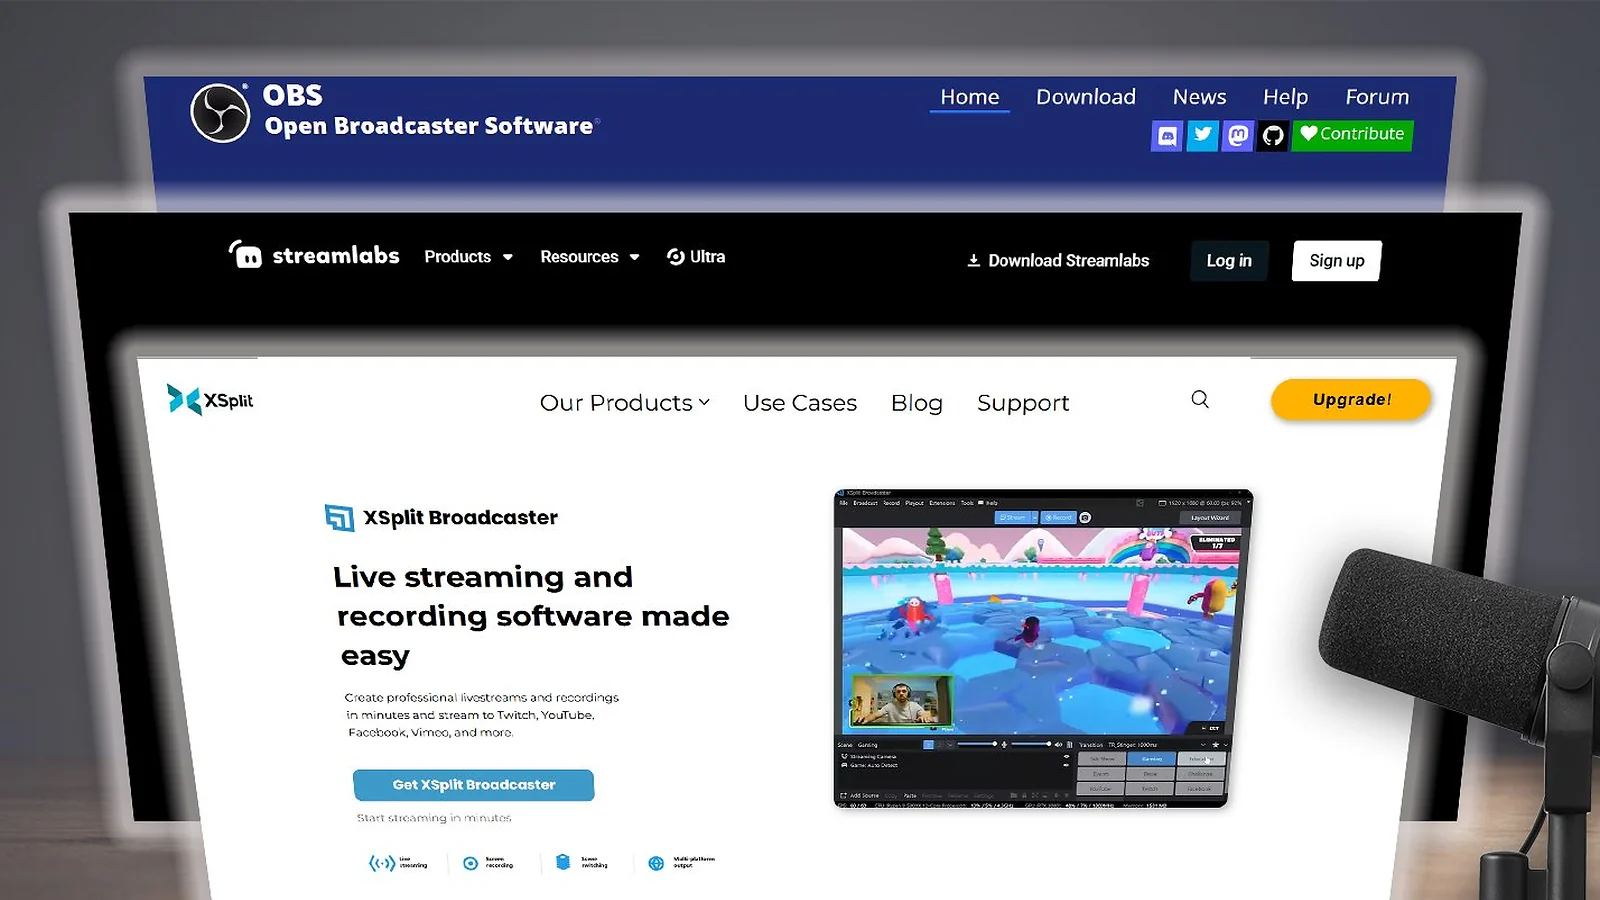Click the XSplit Broadcaster app screenshot

point(1043,648)
